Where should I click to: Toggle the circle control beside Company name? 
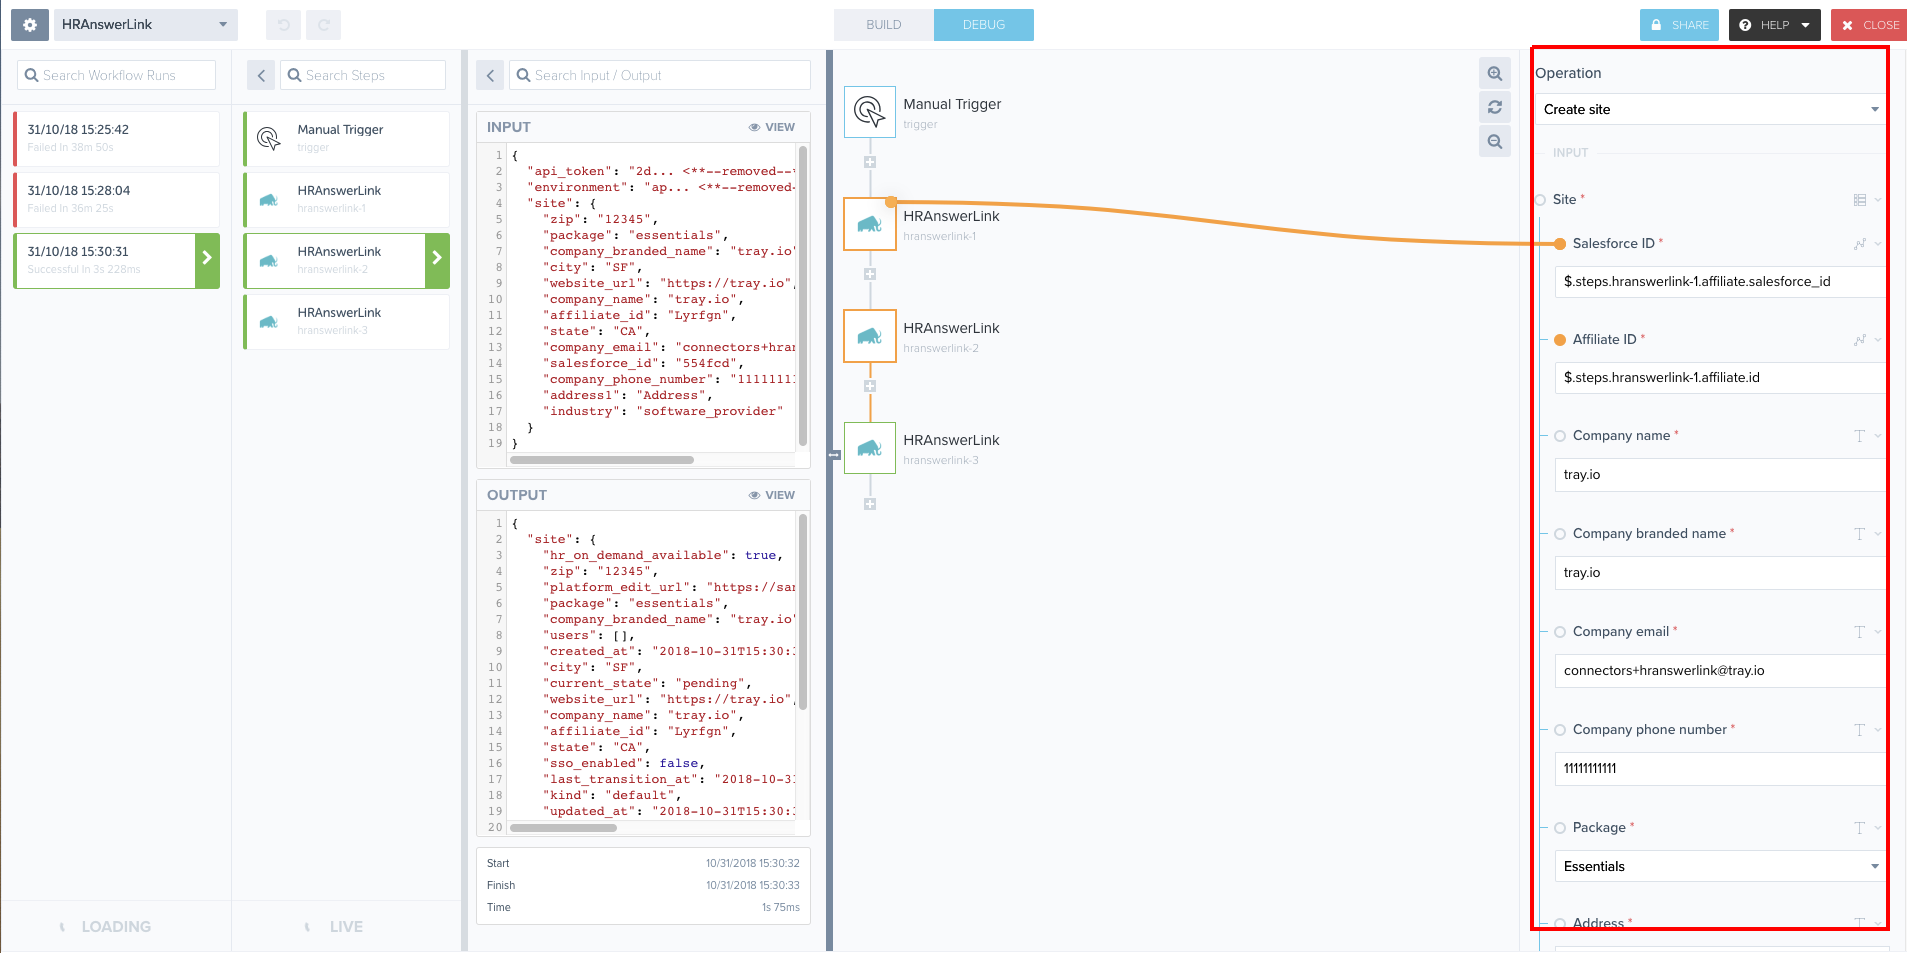(x=1560, y=435)
